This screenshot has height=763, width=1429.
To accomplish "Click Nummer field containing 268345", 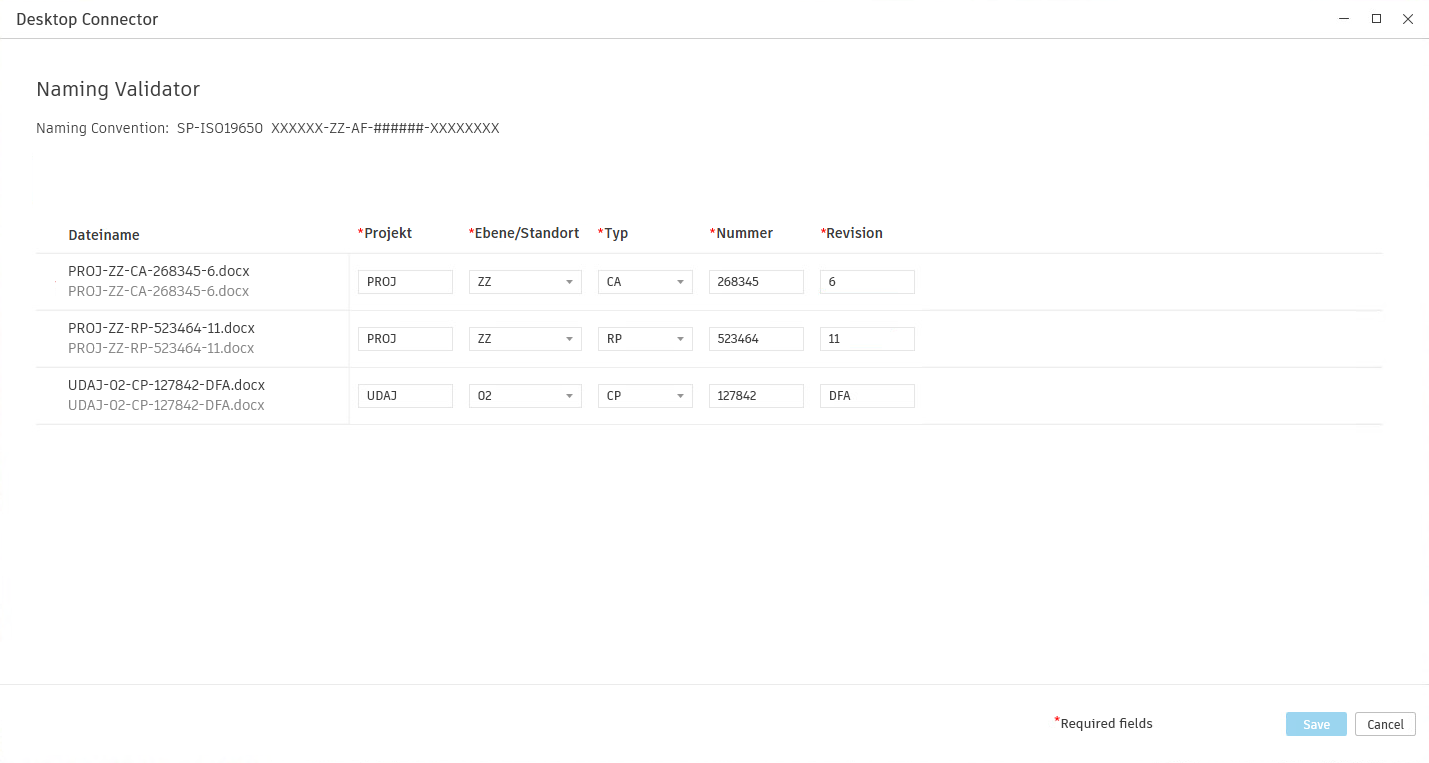I will point(756,282).
